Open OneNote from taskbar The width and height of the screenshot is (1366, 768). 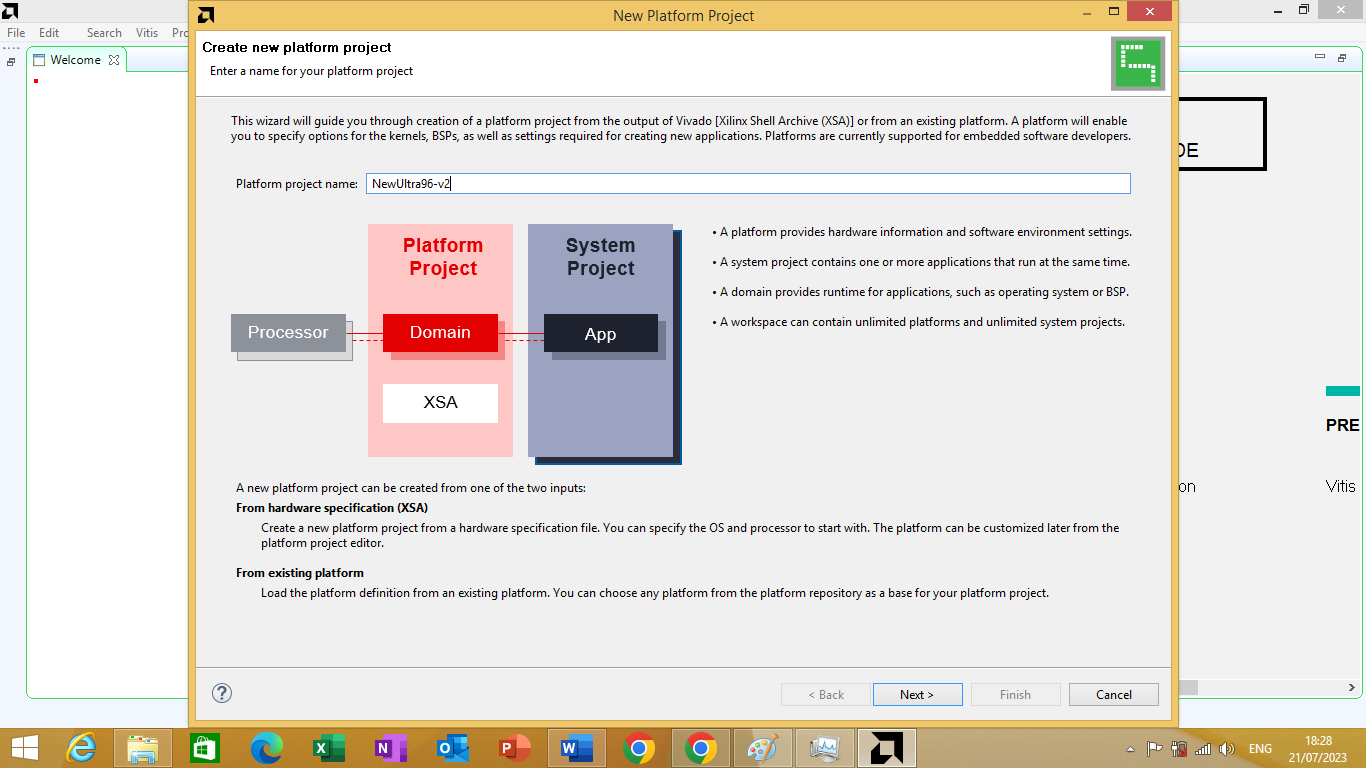click(x=391, y=748)
